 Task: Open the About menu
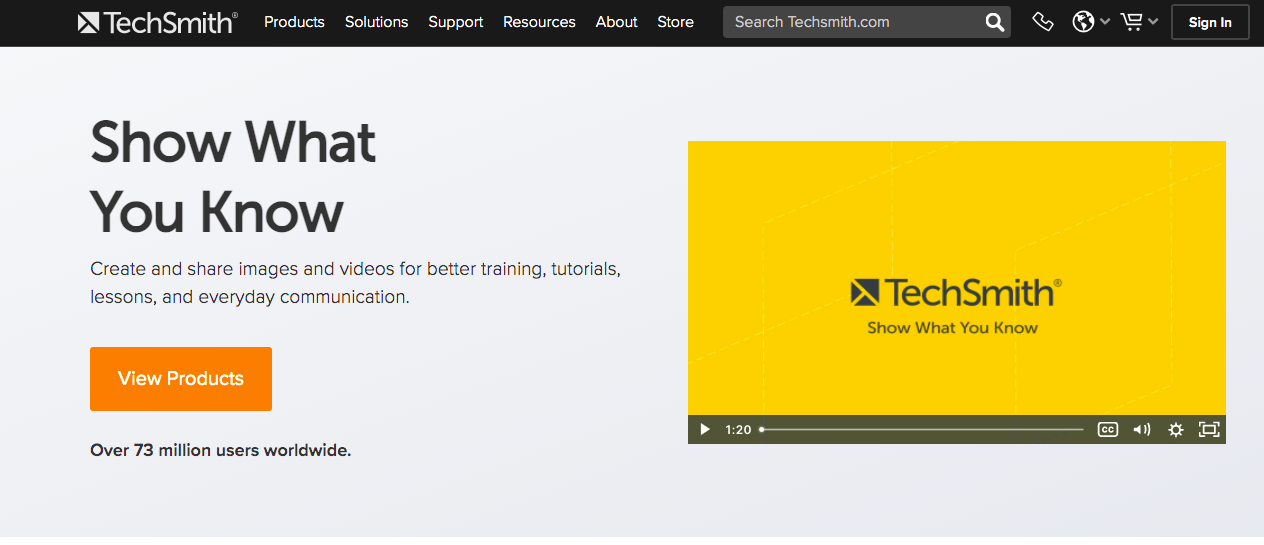(616, 22)
